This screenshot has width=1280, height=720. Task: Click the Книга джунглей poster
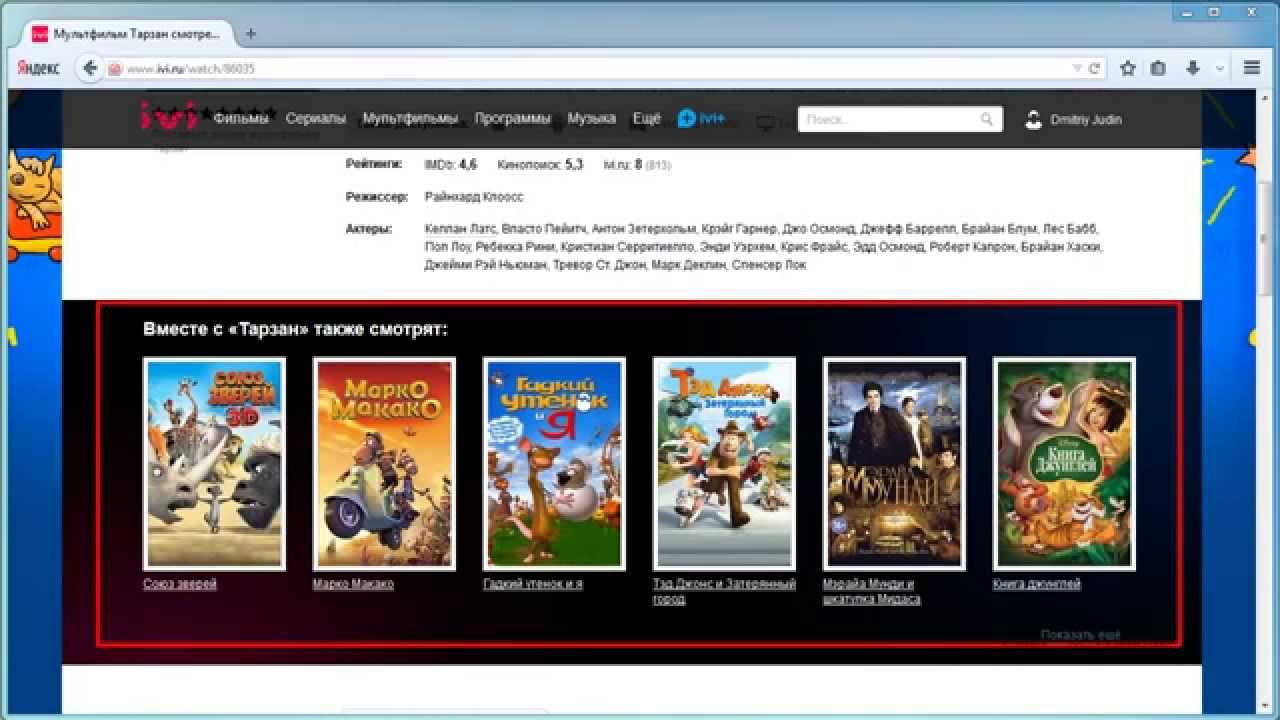click(1065, 464)
